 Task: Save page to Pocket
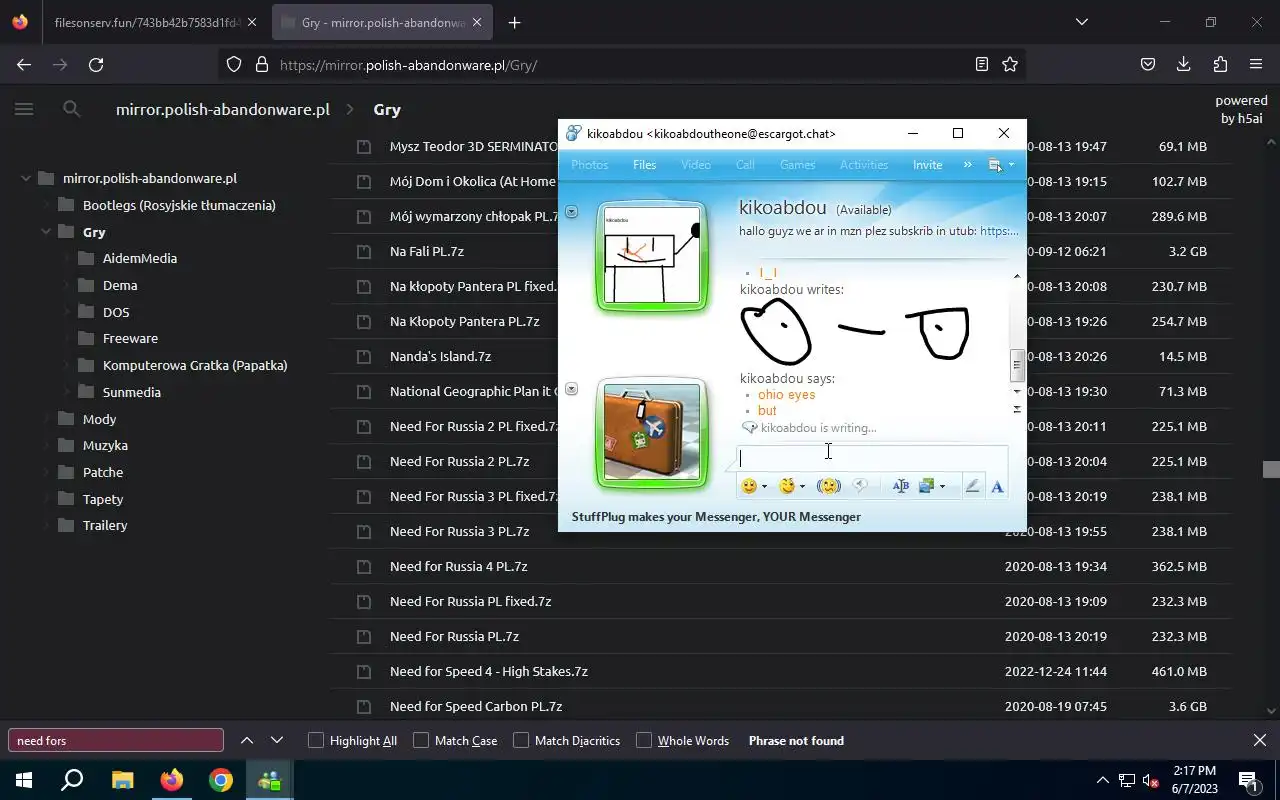pos(1148,64)
